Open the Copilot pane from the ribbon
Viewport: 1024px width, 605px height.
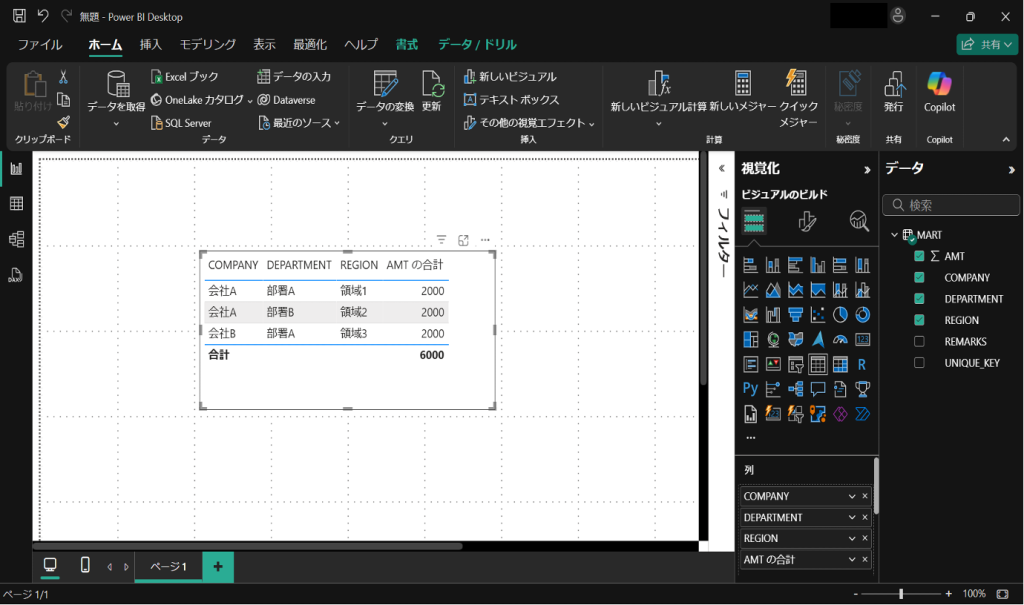939,84
